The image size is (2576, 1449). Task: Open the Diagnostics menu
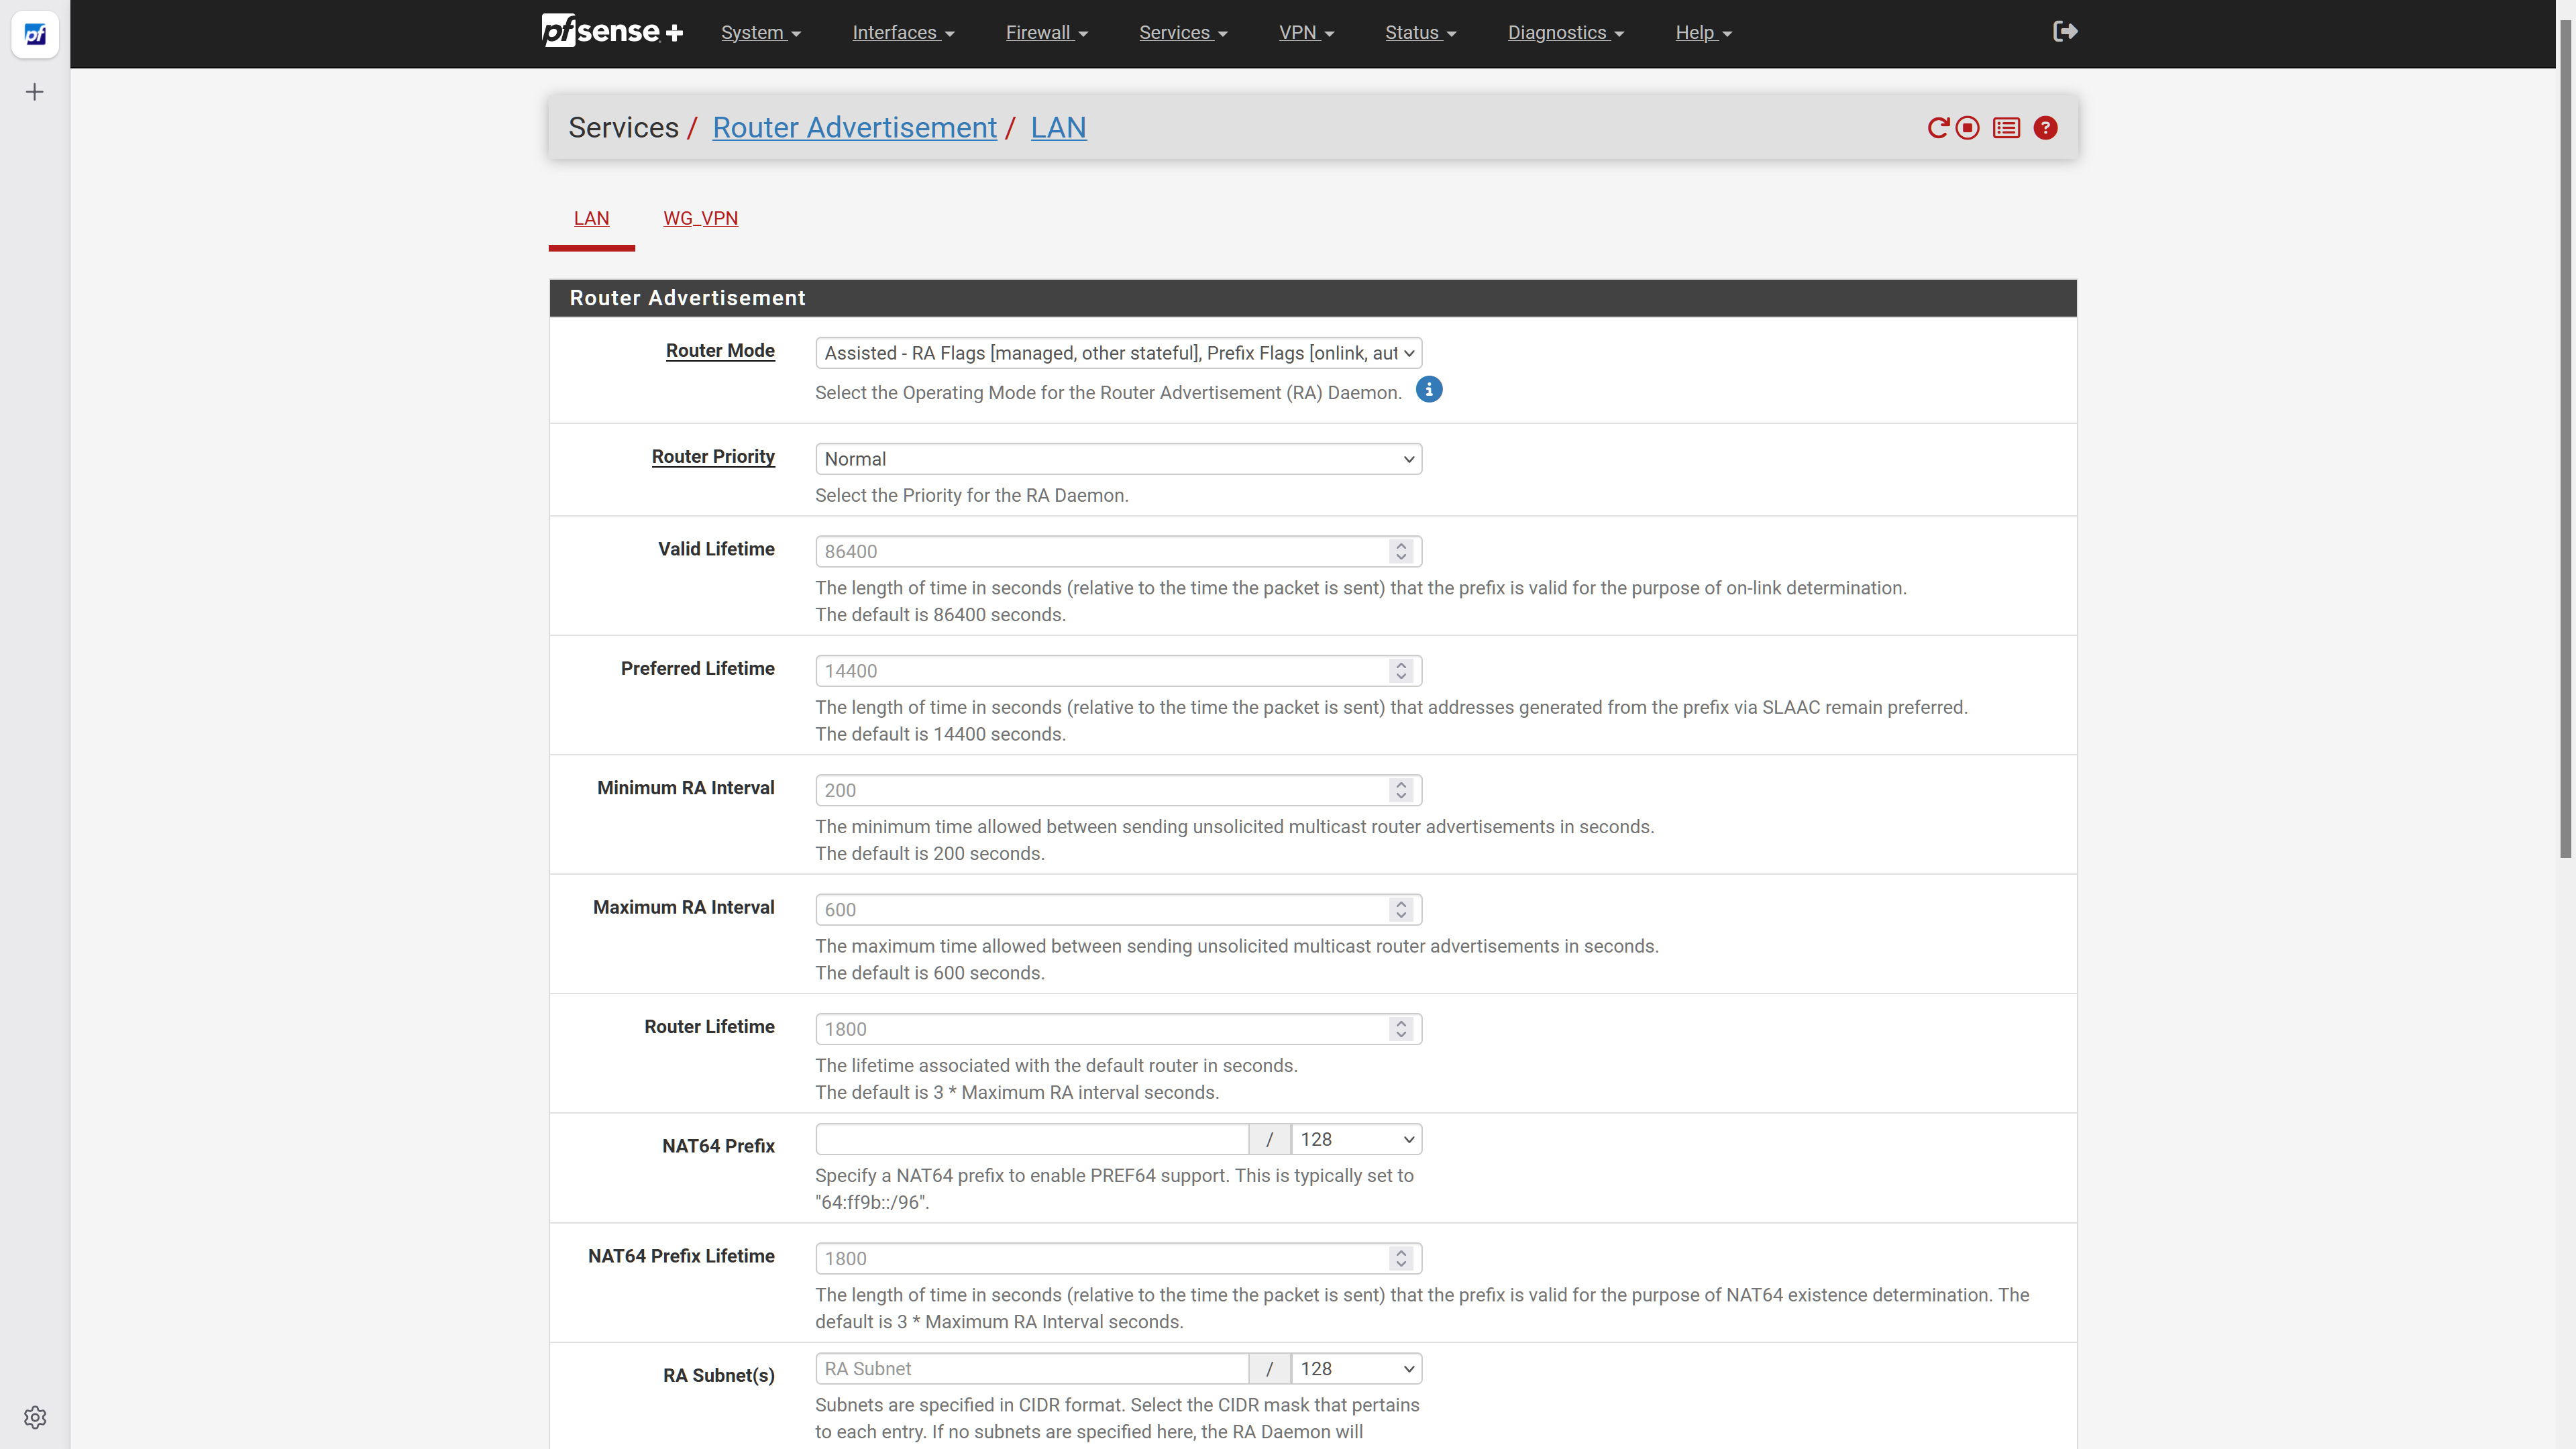coord(1565,33)
